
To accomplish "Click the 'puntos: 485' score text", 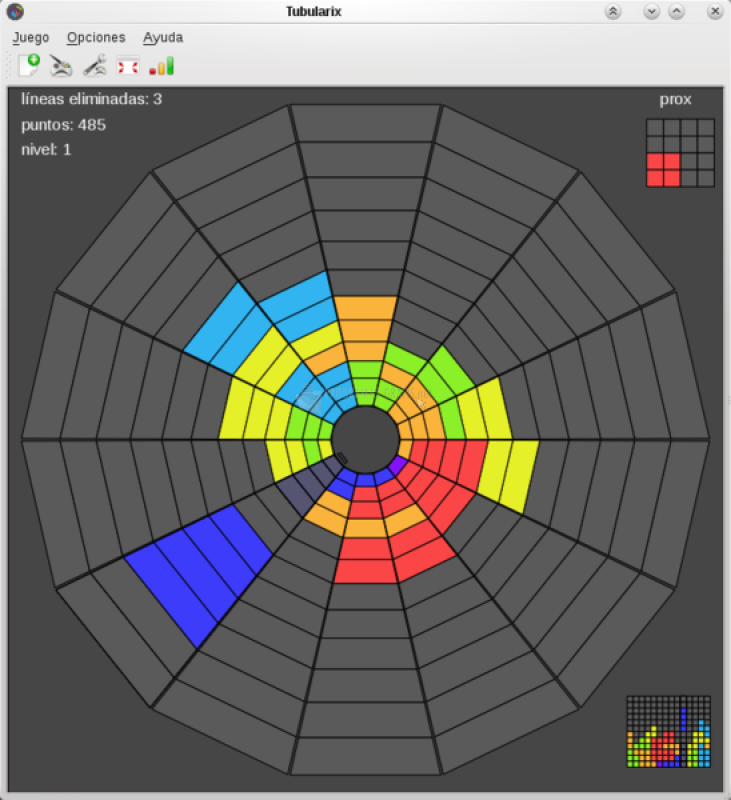I will (64, 125).
